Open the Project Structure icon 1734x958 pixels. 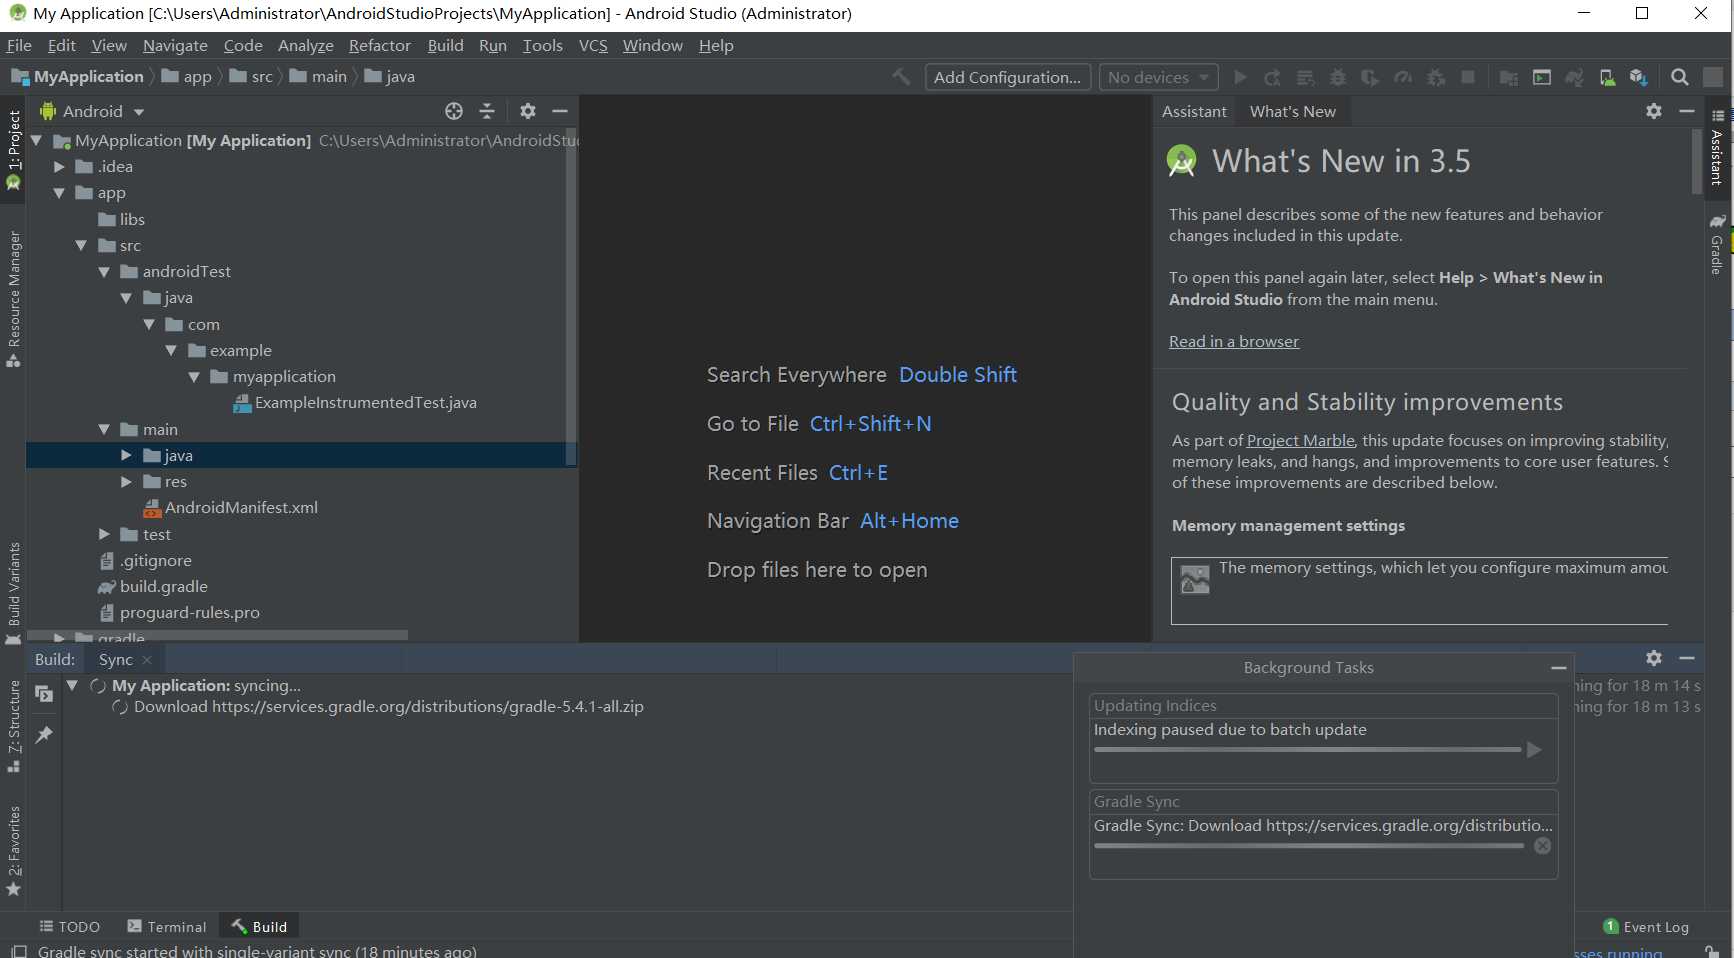[x=1509, y=77]
